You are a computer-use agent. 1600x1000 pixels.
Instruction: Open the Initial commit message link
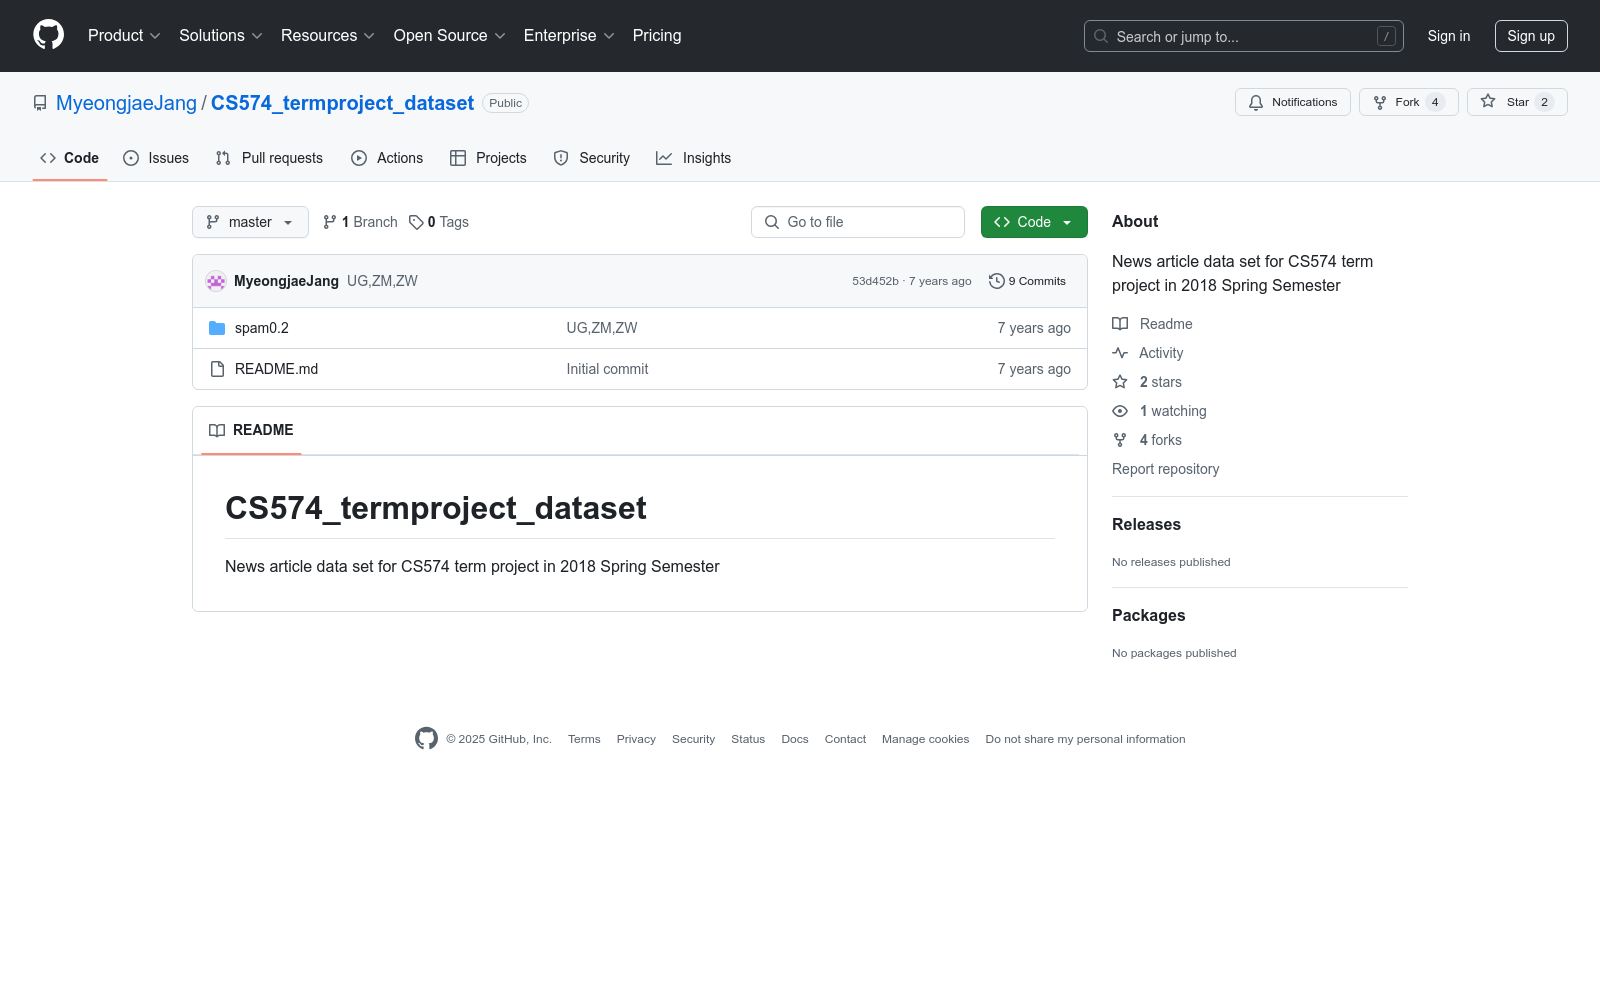point(607,369)
